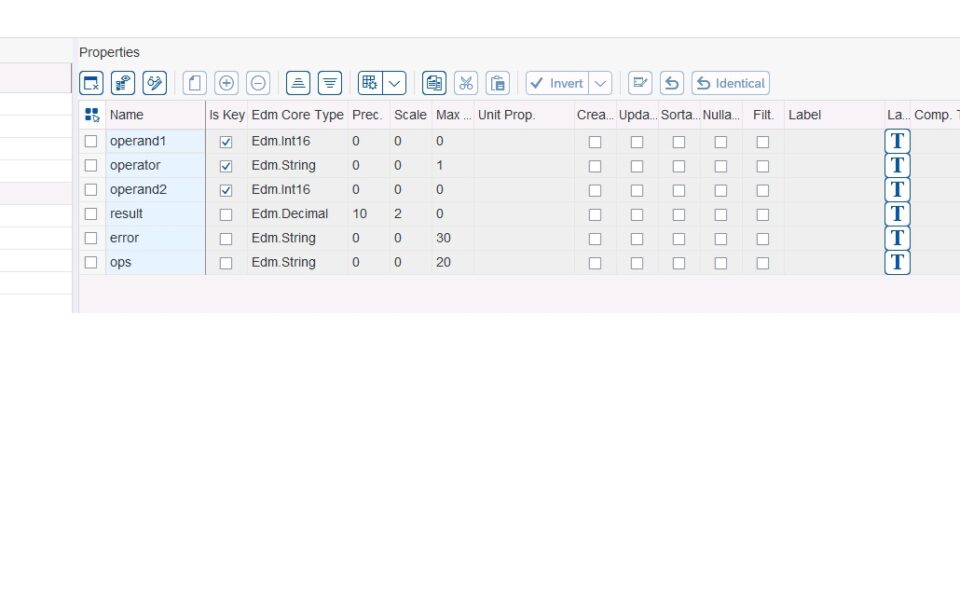Click max length 20 in ops row
This screenshot has width=960, height=604.
click(452, 263)
